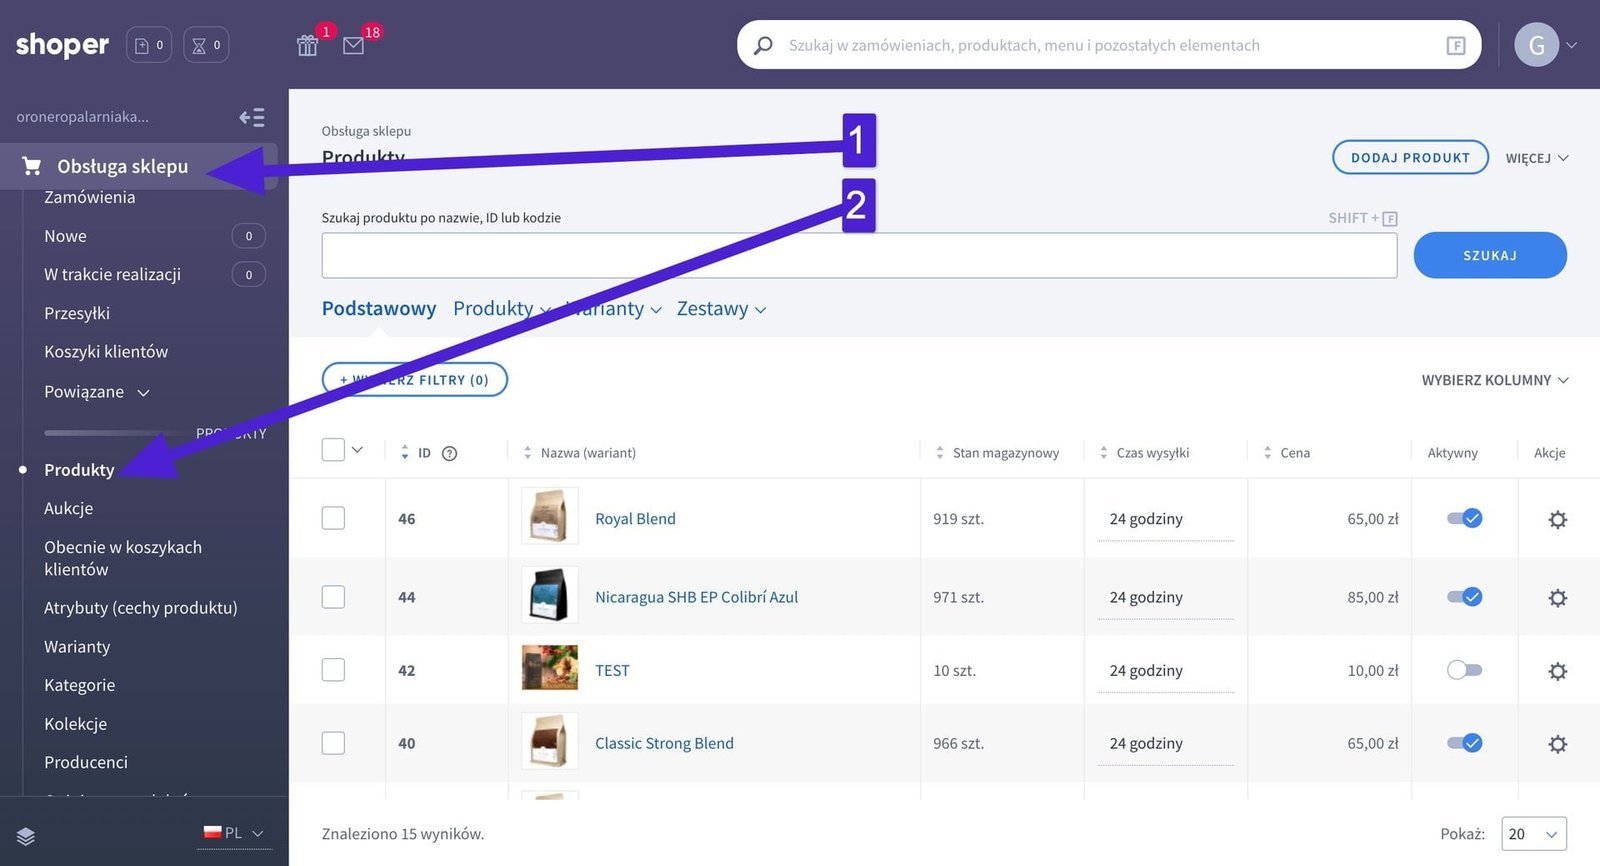The image size is (1600, 866).
Task: Click the Dodaj produkt button
Action: (x=1410, y=157)
